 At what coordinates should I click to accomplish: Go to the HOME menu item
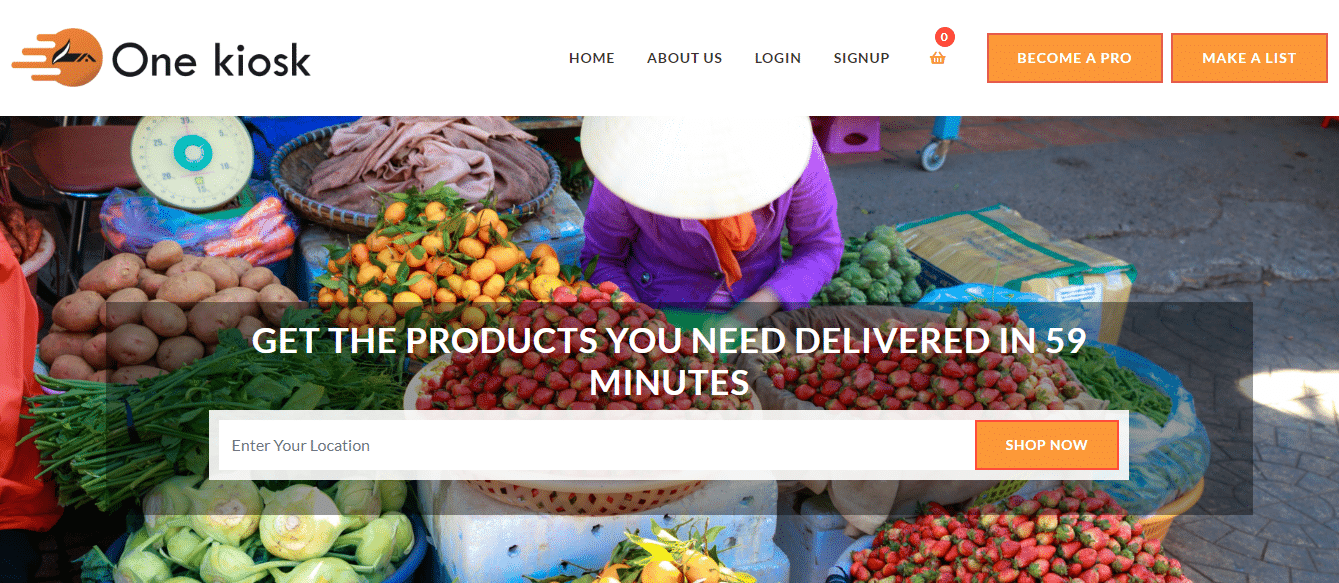point(592,58)
